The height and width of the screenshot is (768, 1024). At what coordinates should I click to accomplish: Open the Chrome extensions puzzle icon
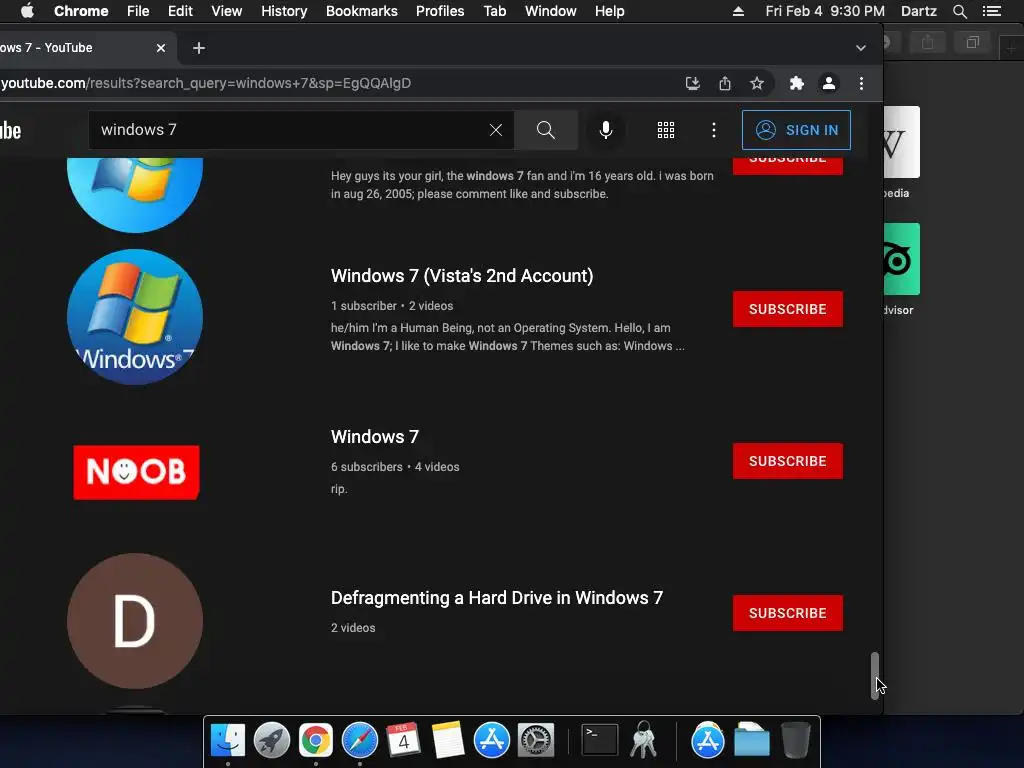tap(797, 83)
